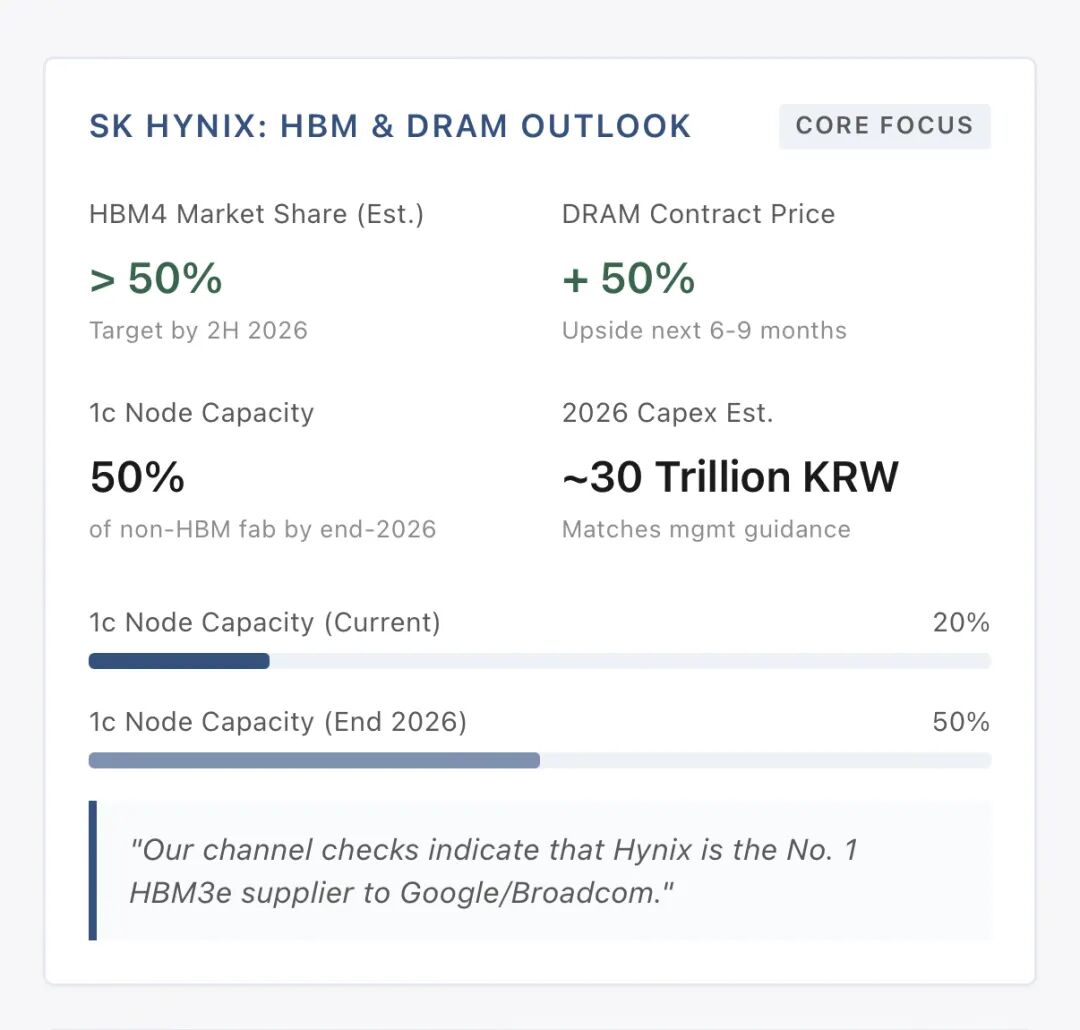Click the CORE FOCUS badge
Screen dimensions: 1080x1030
click(x=884, y=126)
